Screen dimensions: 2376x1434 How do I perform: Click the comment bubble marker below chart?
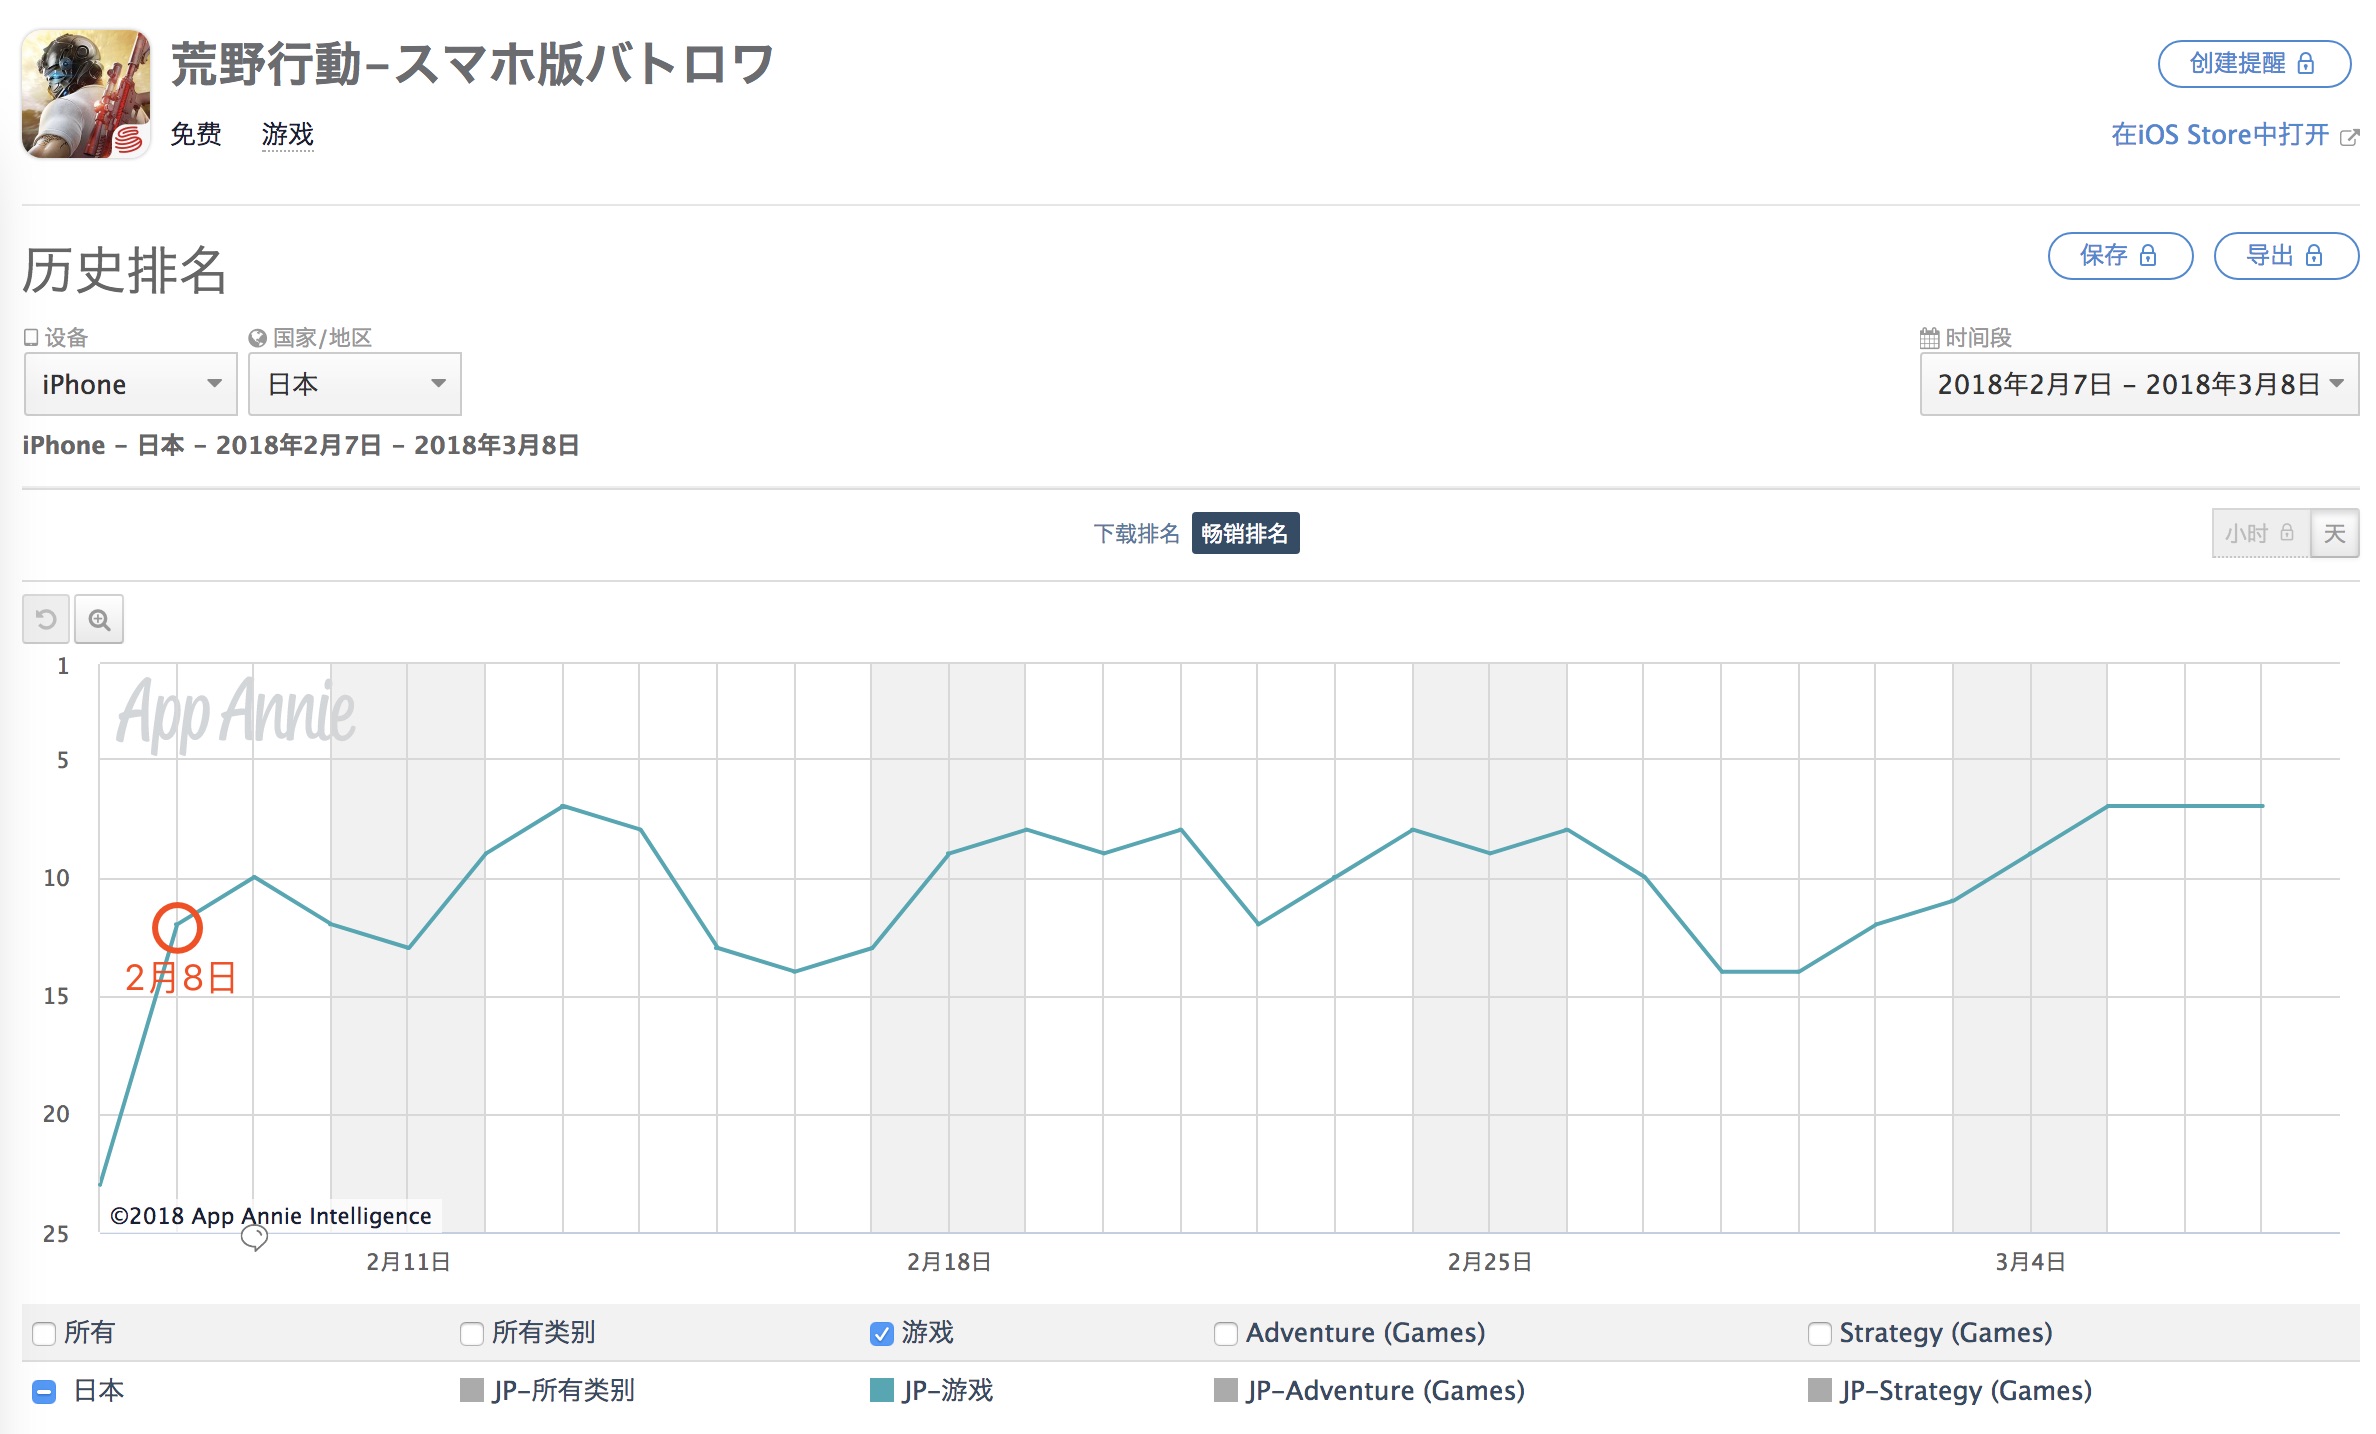click(x=254, y=1238)
